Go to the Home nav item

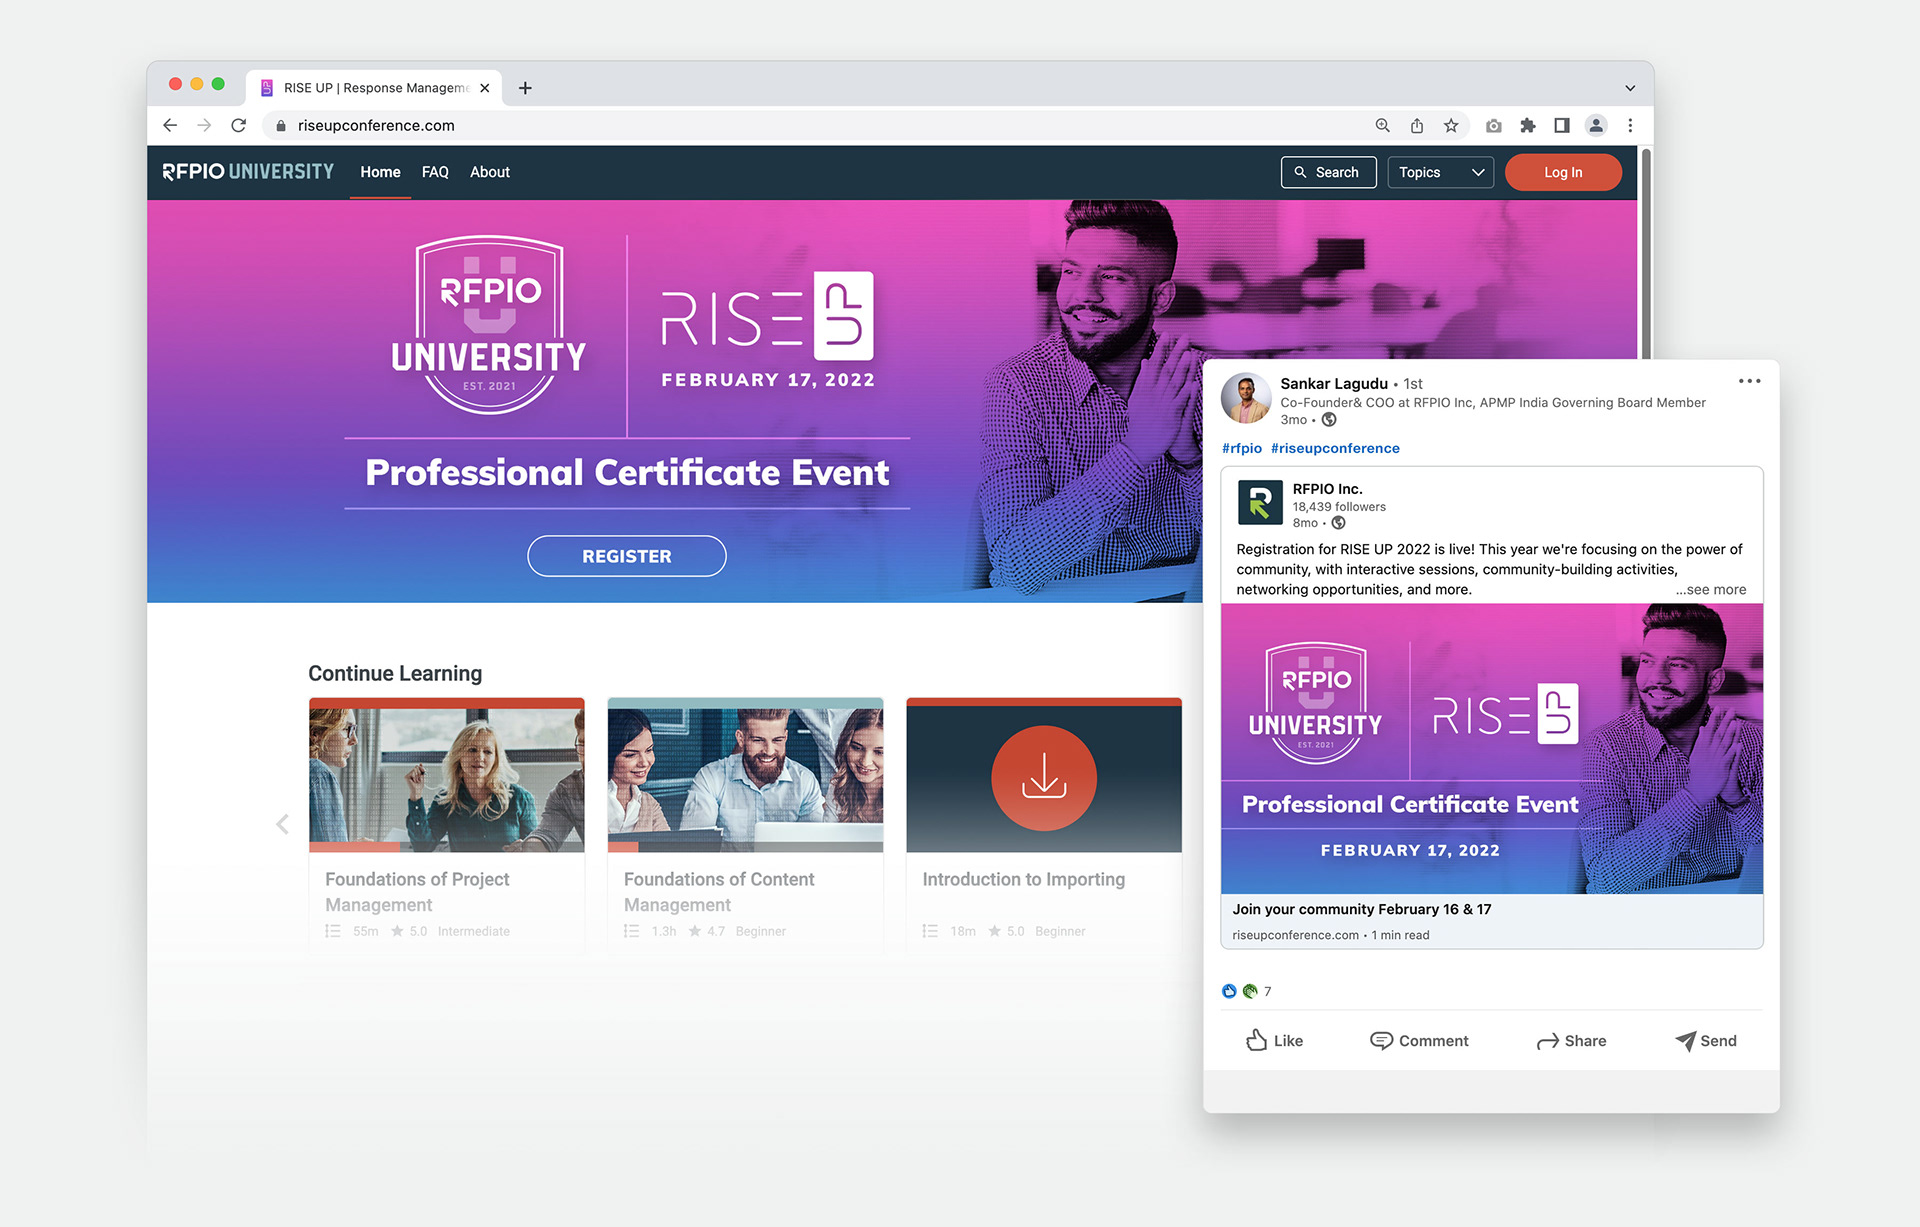point(380,172)
